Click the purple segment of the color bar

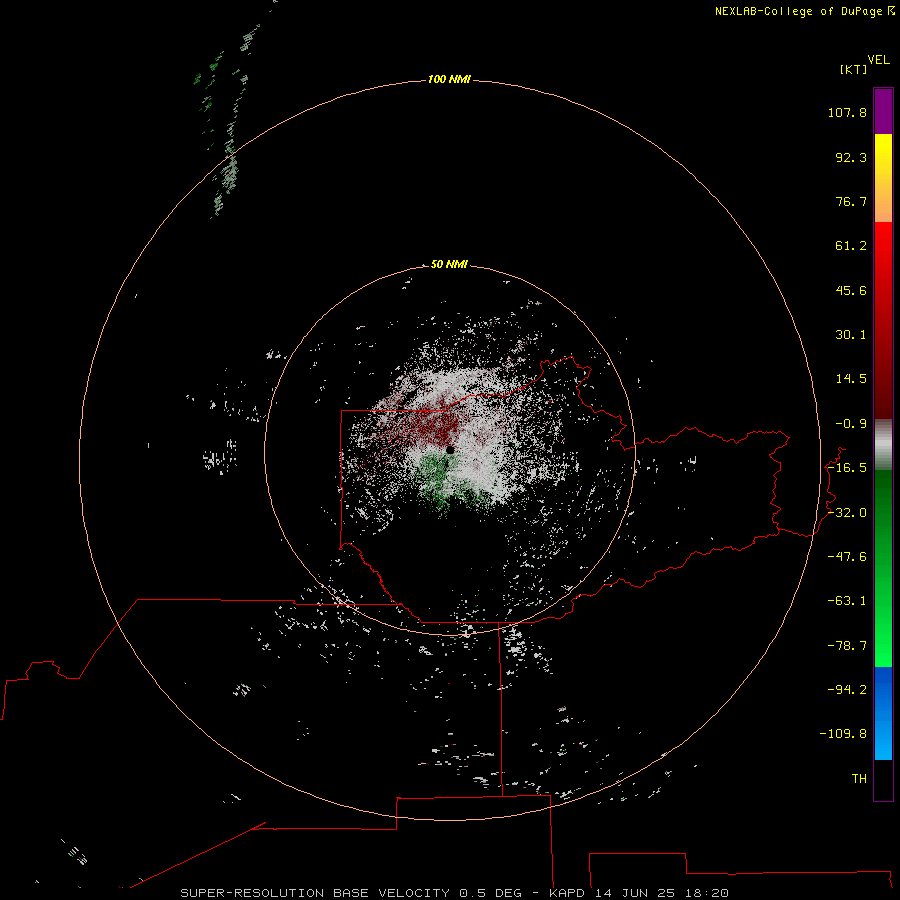[x=883, y=112]
